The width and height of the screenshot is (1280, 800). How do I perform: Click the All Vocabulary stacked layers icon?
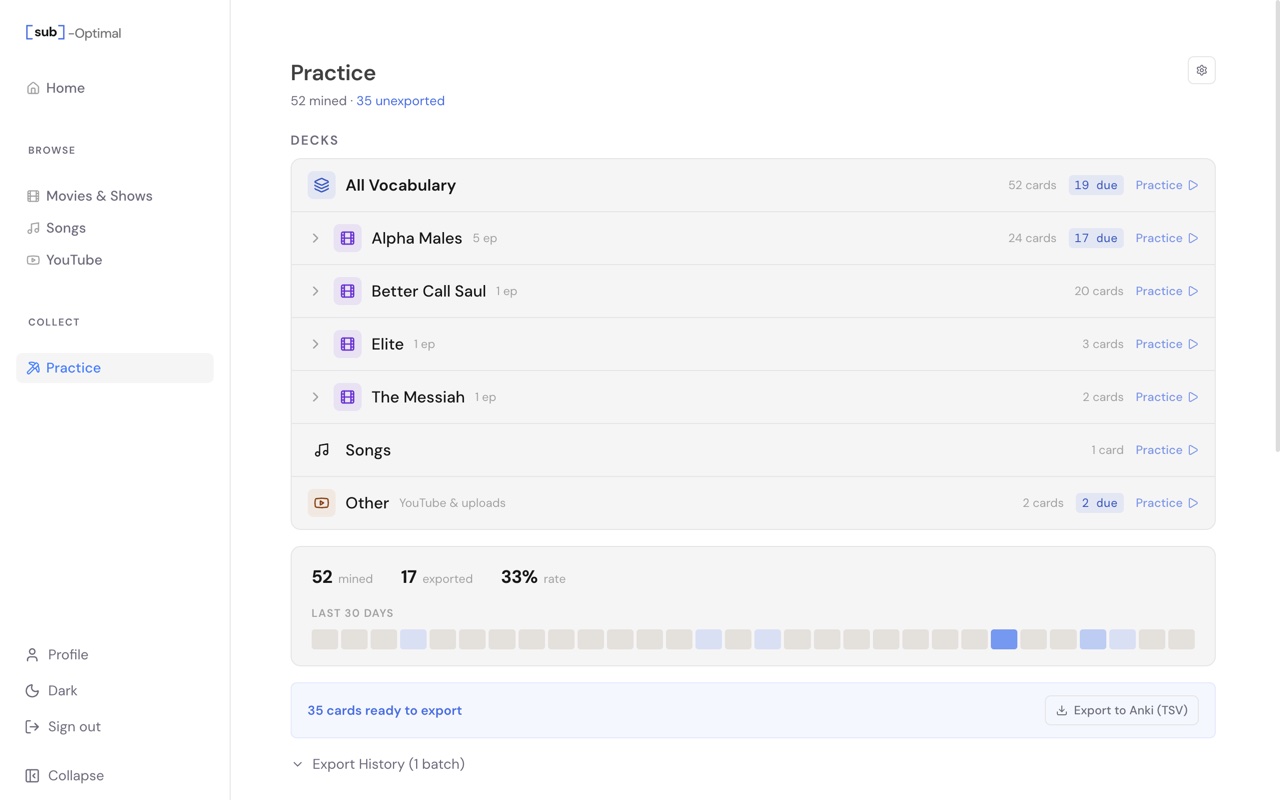pyautogui.click(x=321, y=185)
